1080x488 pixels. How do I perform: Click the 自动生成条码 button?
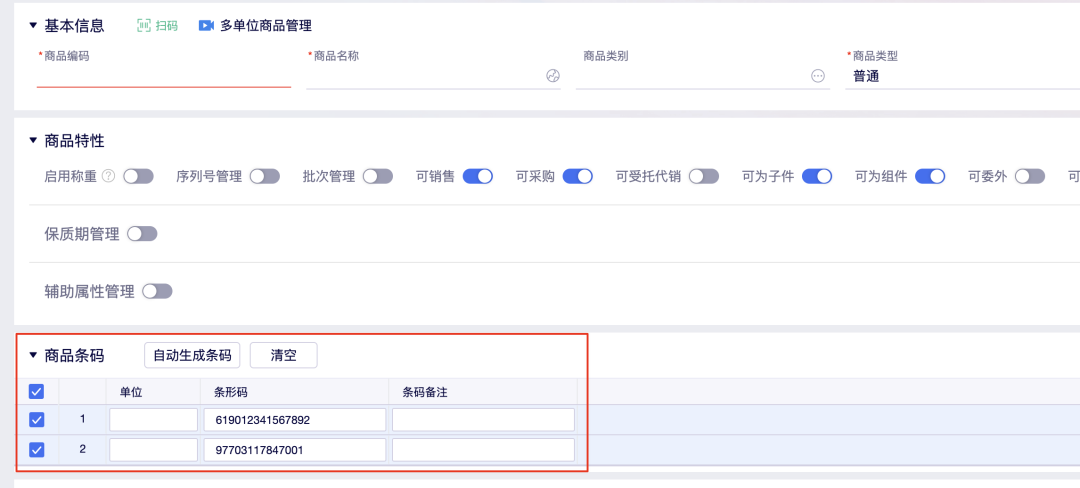(192, 355)
